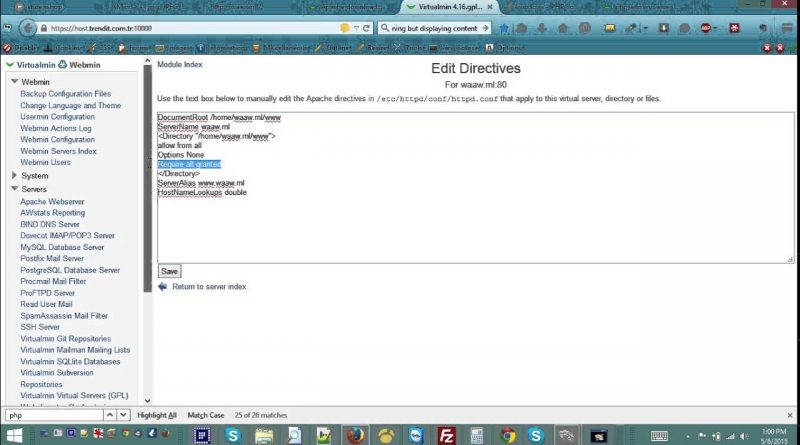The image size is (800, 445).
Task: Expand the System category in sidebar
Action: [x=14, y=175]
